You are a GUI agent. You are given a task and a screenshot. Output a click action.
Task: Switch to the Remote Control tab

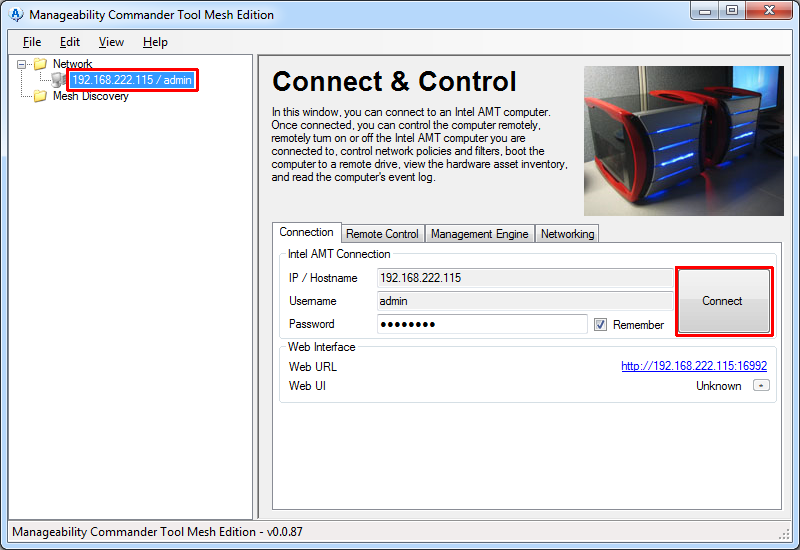point(382,234)
